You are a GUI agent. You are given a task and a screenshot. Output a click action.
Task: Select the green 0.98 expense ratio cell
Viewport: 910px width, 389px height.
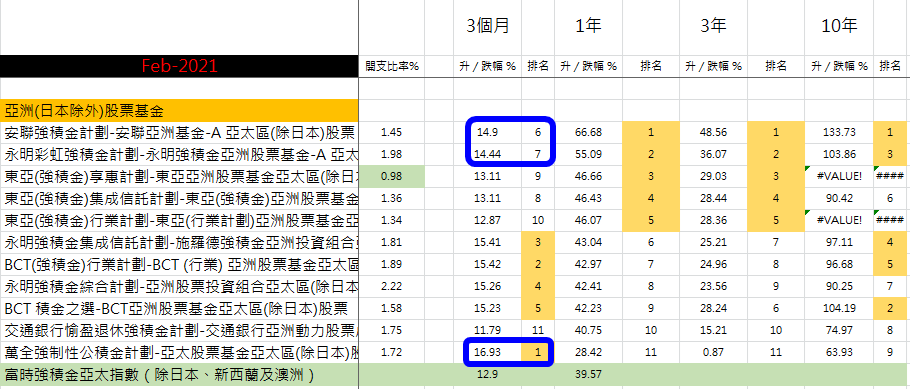(x=392, y=177)
